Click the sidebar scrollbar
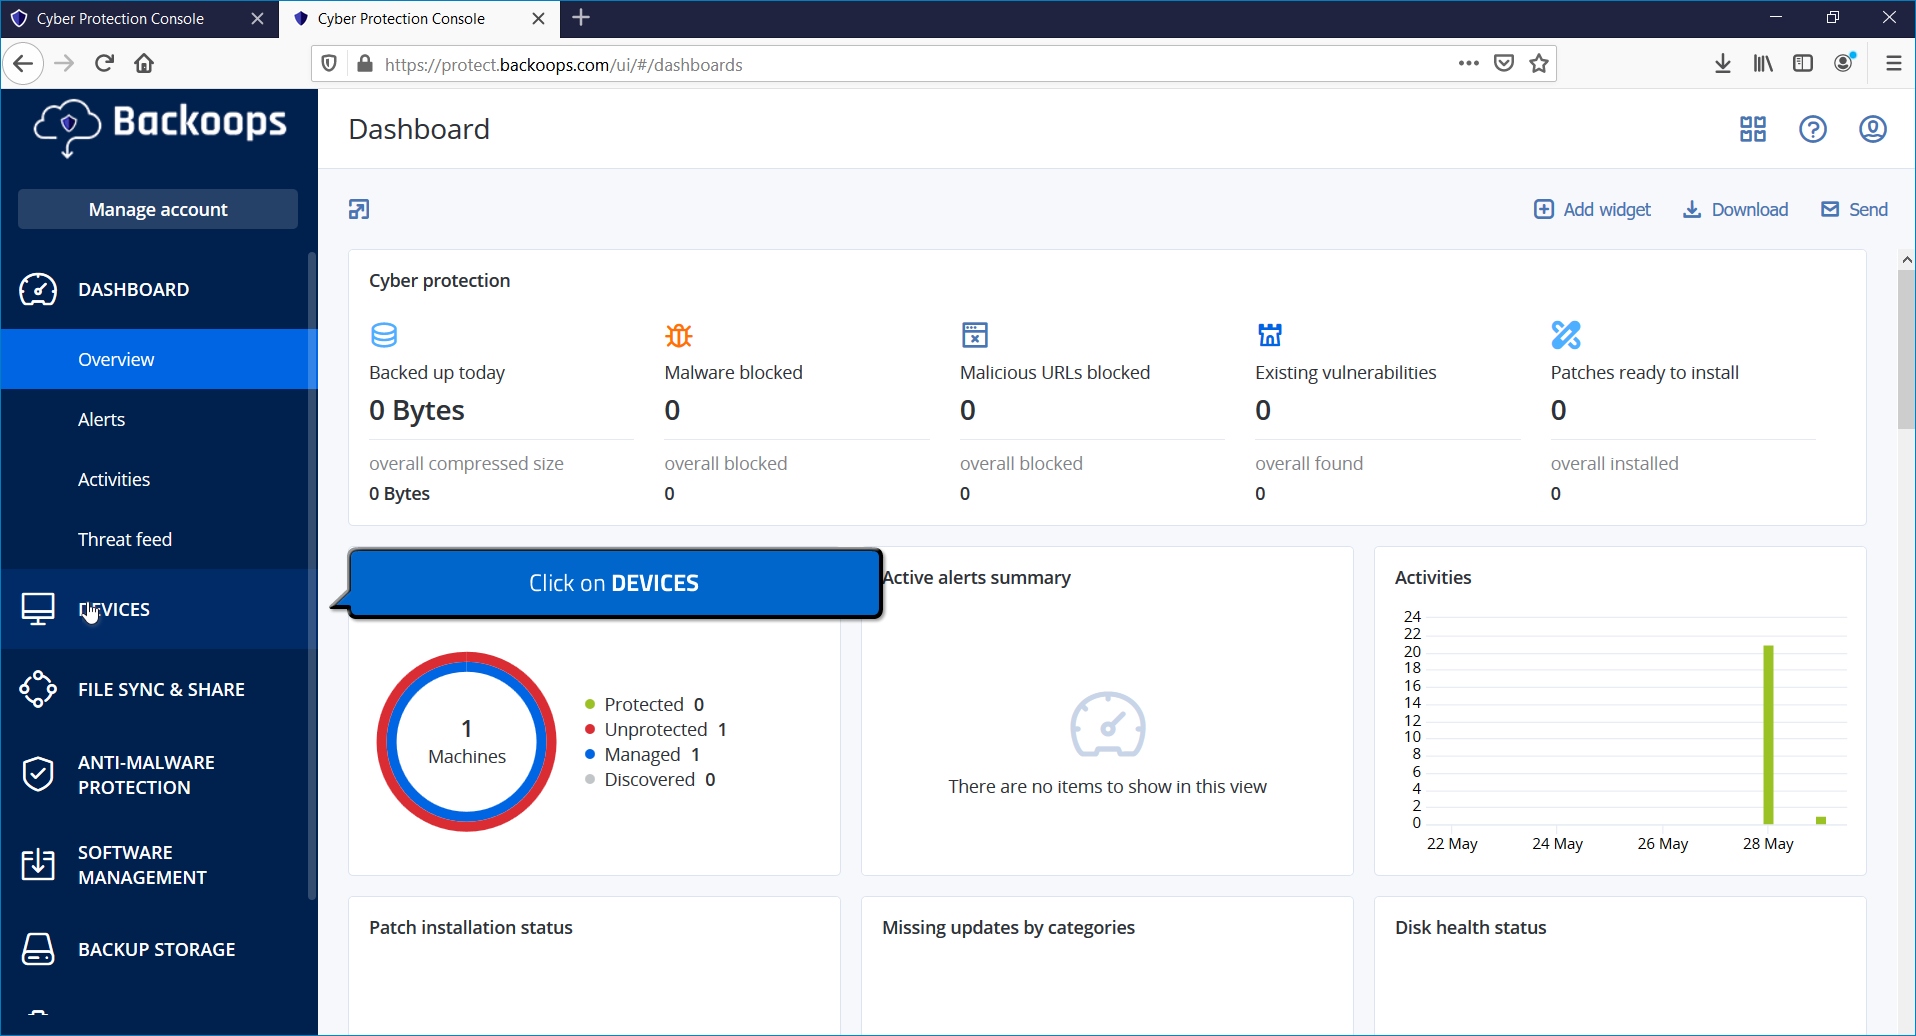The width and height of the screenshot is (1916, 1036). click(x=312, y=575)
